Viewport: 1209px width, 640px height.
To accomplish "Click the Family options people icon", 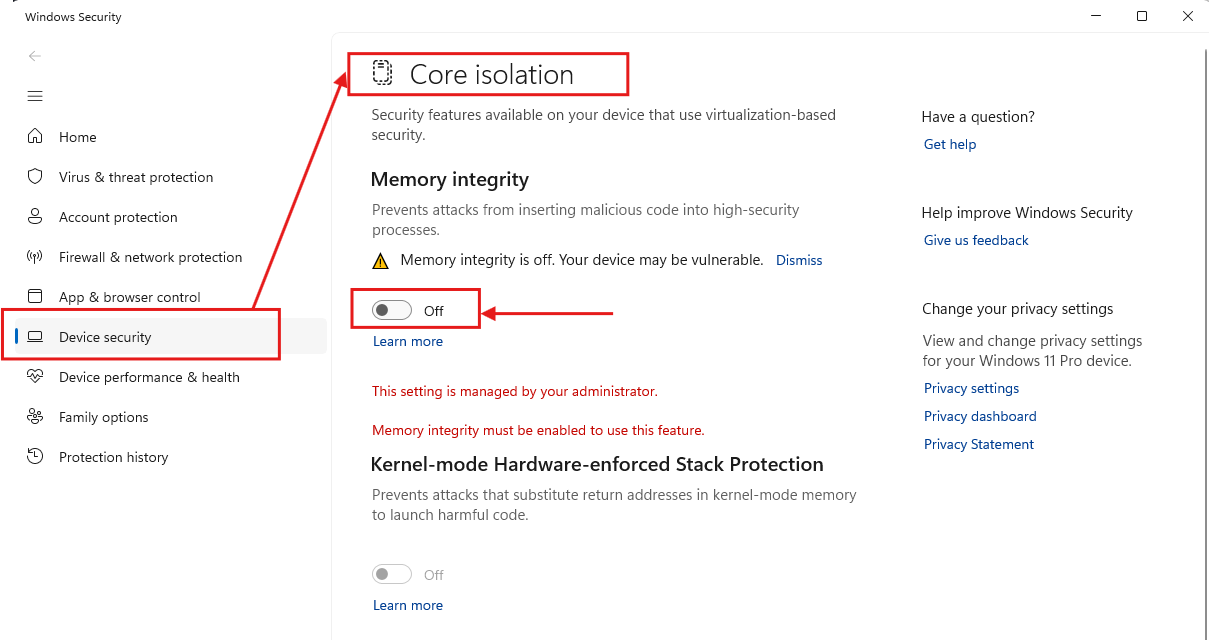I will click(x=35, y=417).
